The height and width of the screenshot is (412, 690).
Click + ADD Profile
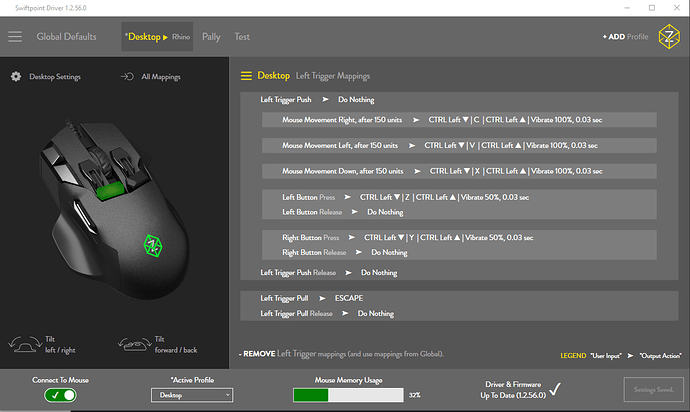[x=625, y=37]
